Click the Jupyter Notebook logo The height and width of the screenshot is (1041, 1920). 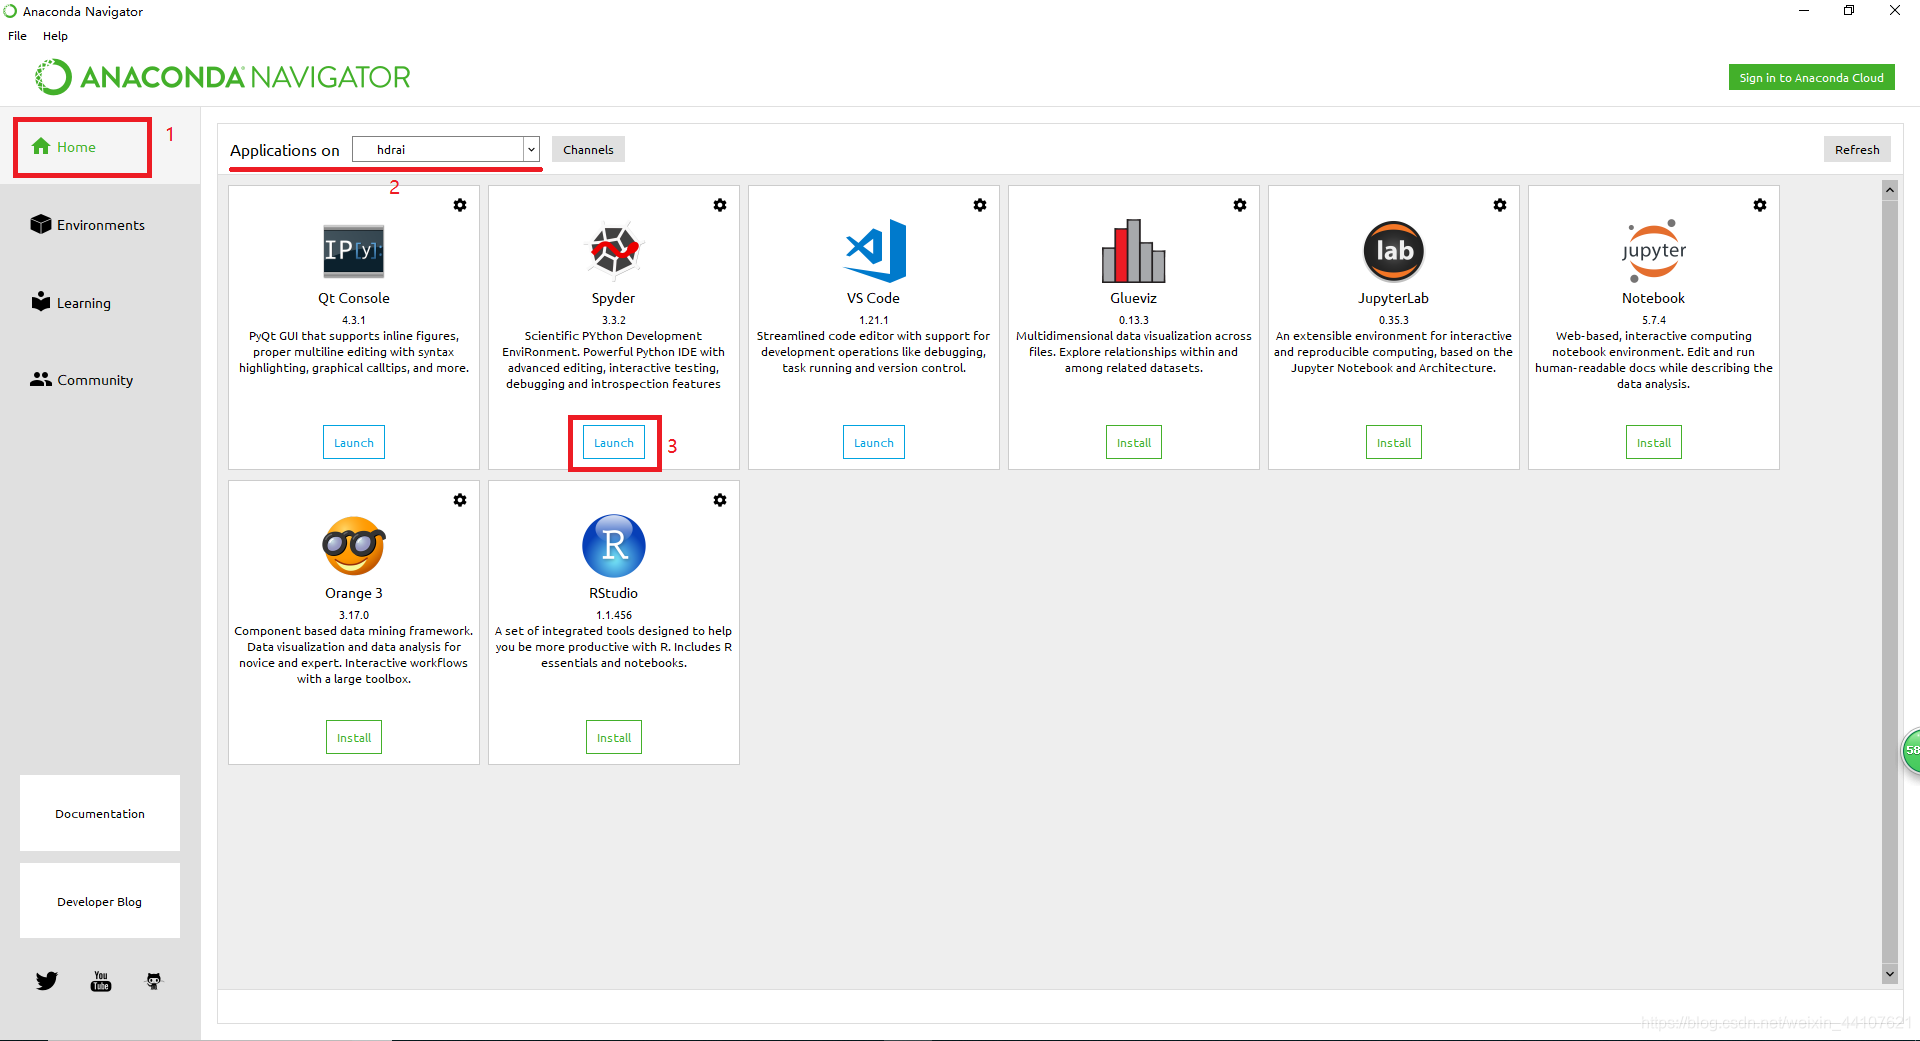tap(1654, 250)
